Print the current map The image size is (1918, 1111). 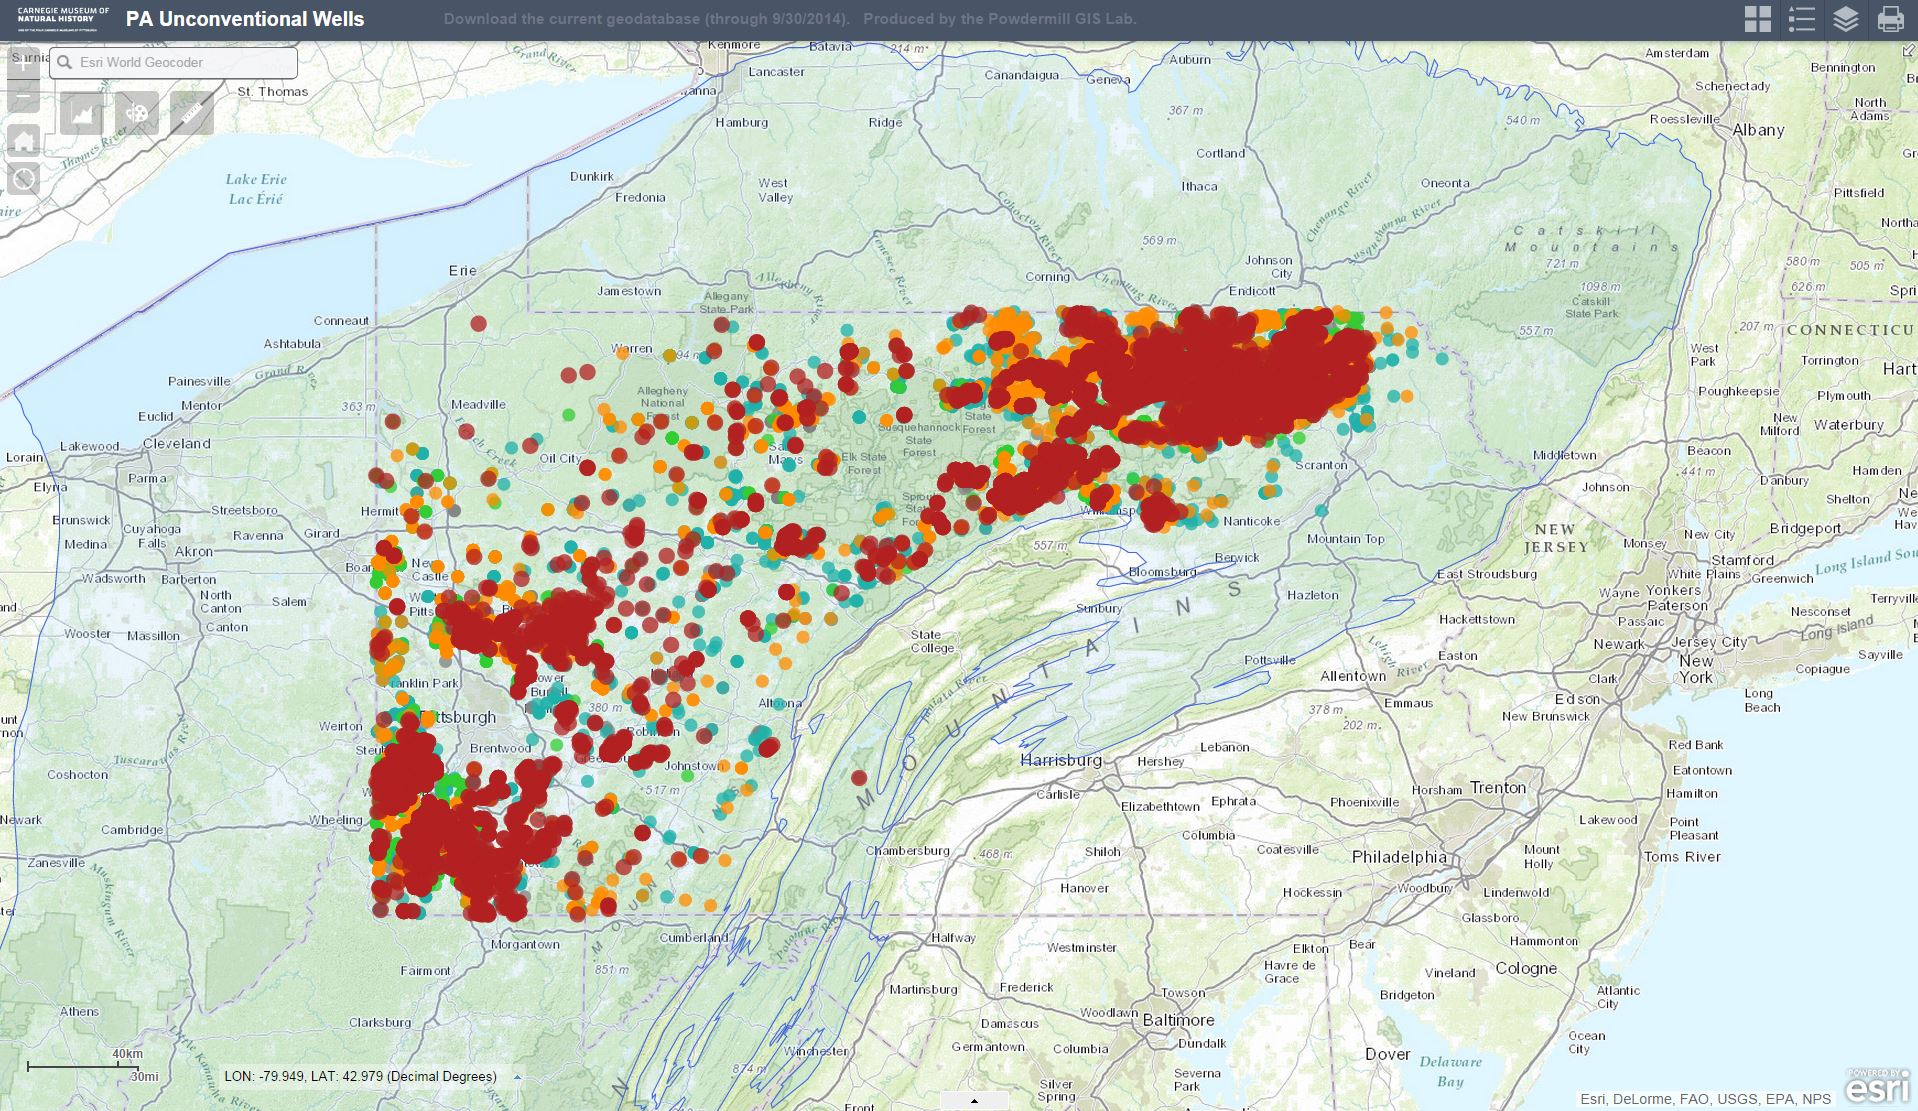1891,18
